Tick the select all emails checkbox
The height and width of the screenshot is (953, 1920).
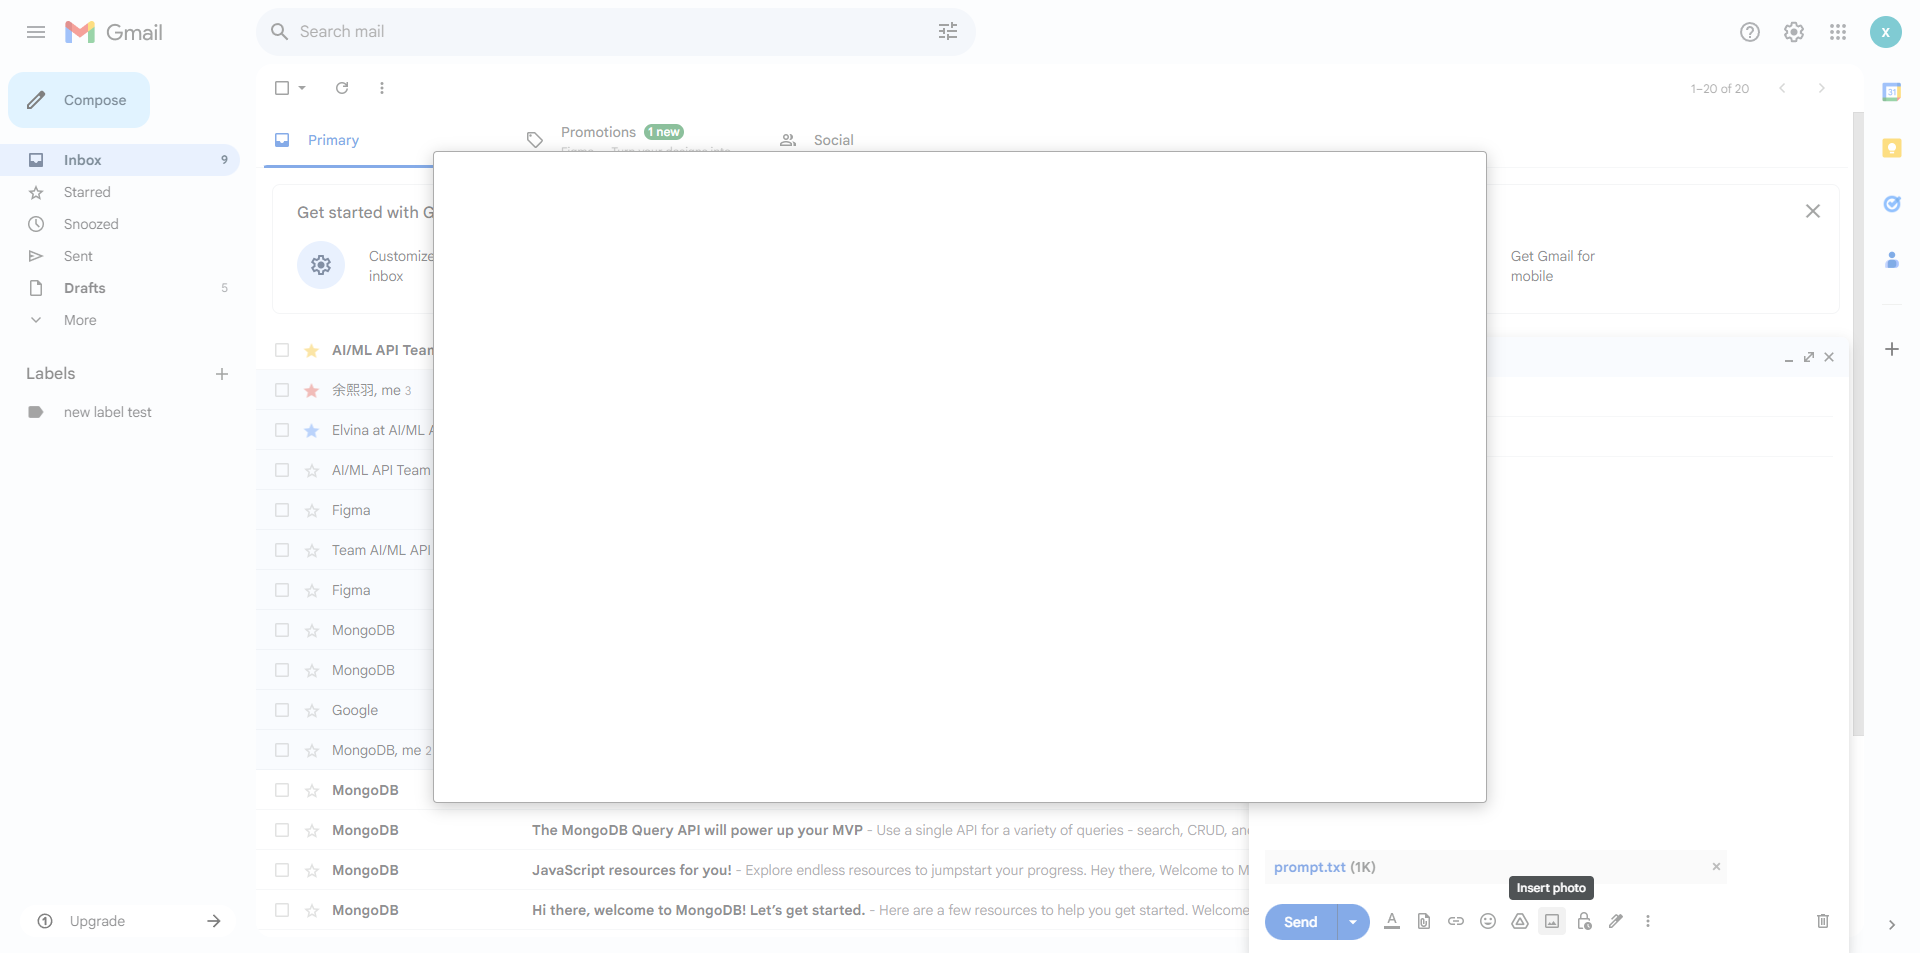pyautogui.click(x=282, y=88)
